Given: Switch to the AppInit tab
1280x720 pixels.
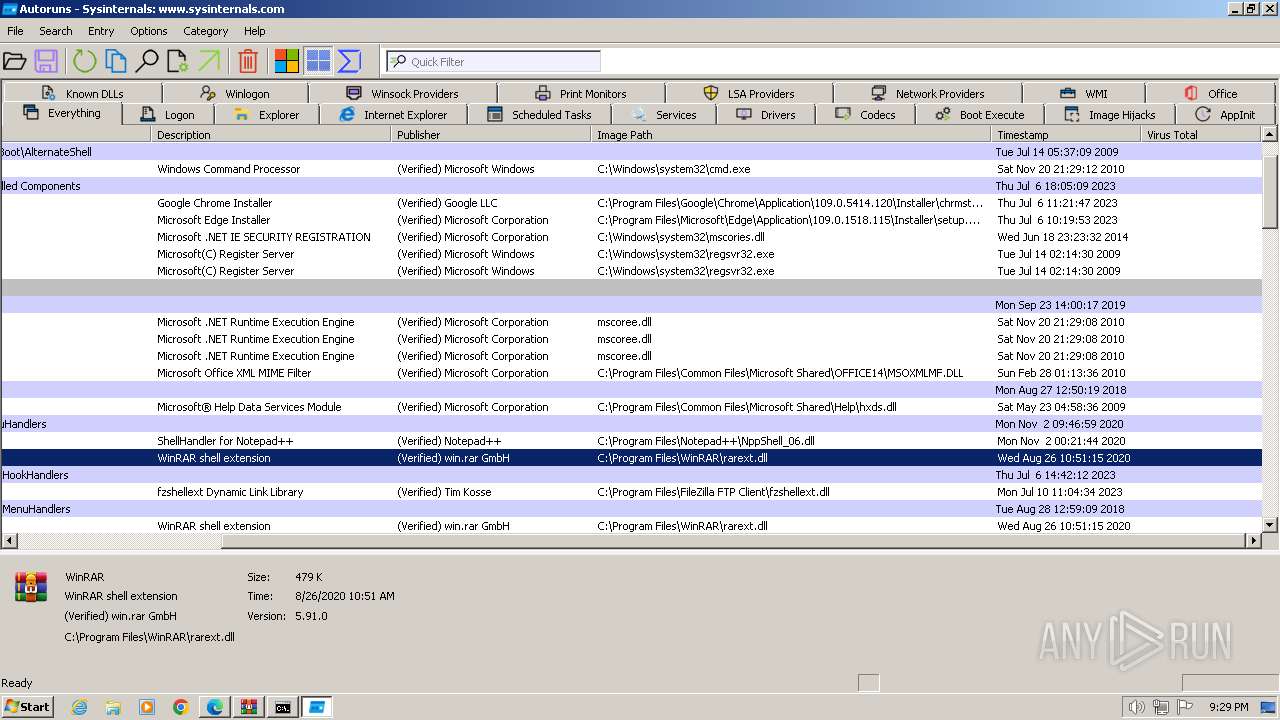Looking at the screenshot, I should (x=1225, y=114).
